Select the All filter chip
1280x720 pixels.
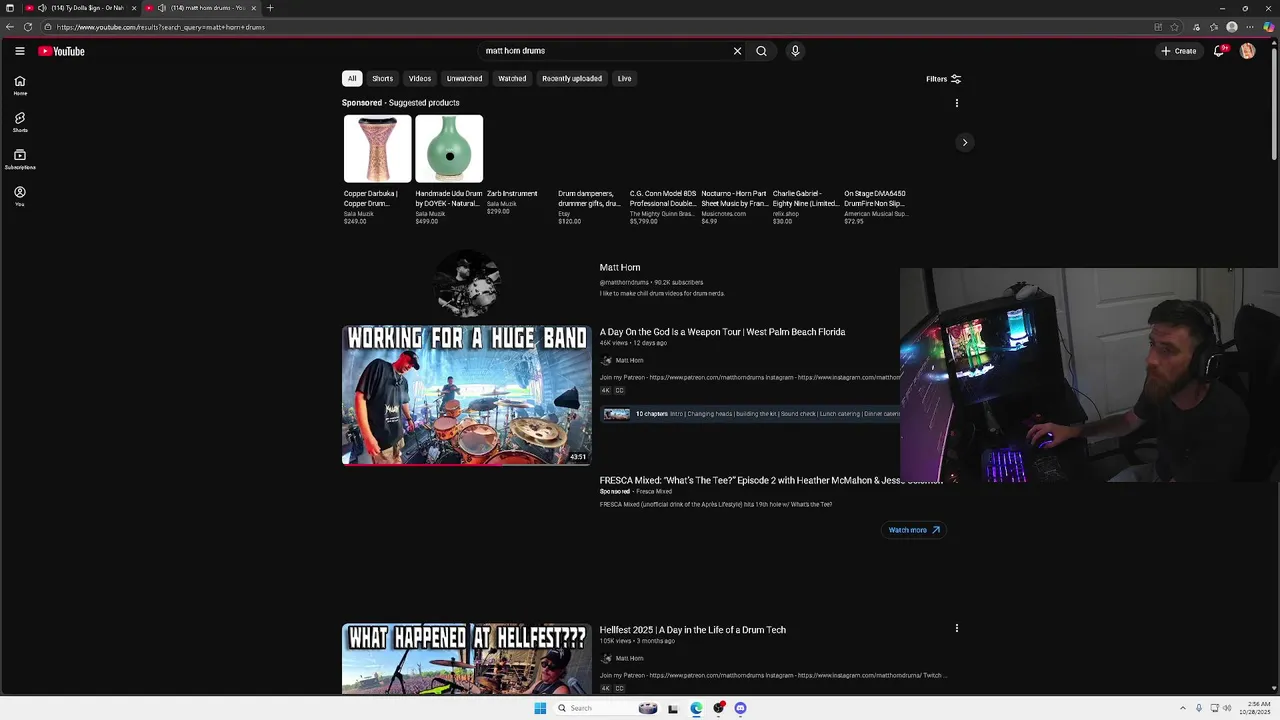coord(352,79)
